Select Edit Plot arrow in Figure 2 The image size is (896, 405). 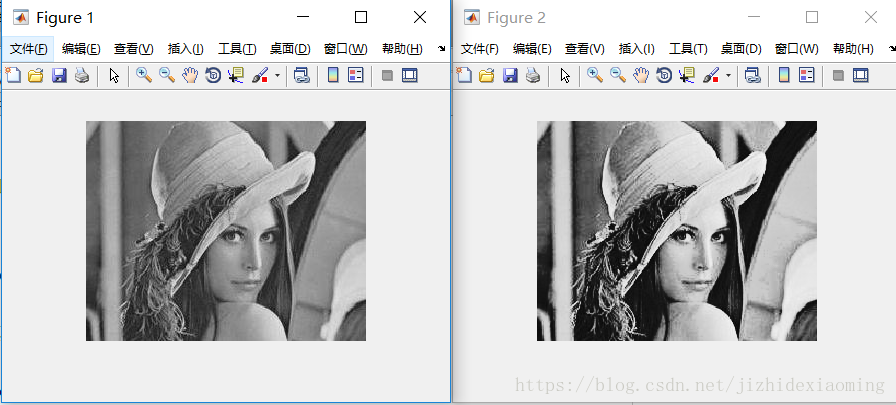click(565, 75)
